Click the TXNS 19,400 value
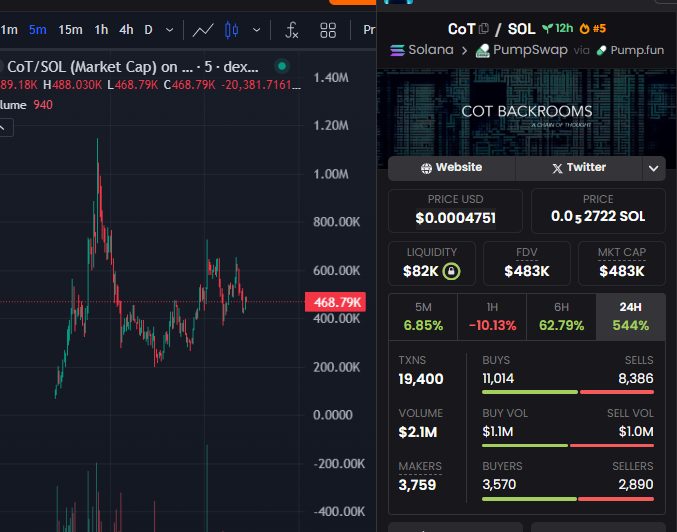The height and width of the screenshot is (532, 677). 421,379
